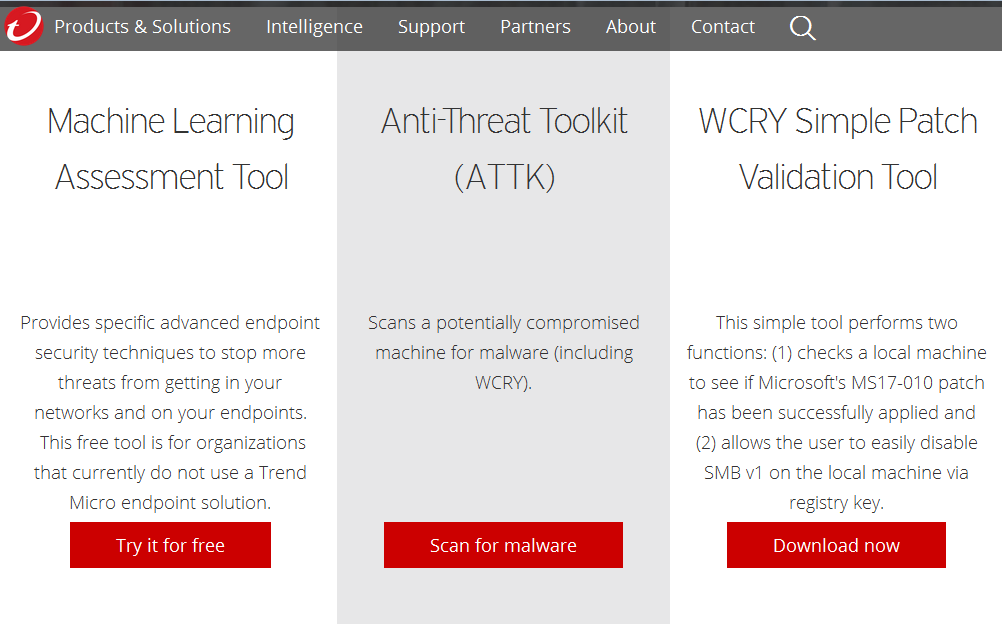Open Products & Solutions menu
The image size is (1002, 624).
(143, 27)
